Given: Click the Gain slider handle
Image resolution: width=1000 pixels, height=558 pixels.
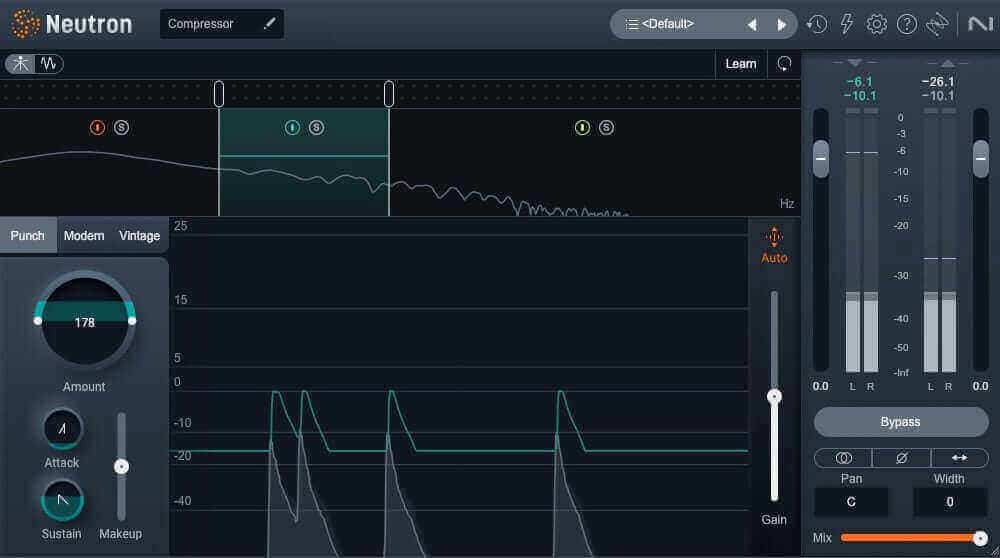Looking at the screenshot, I should 774,397.
